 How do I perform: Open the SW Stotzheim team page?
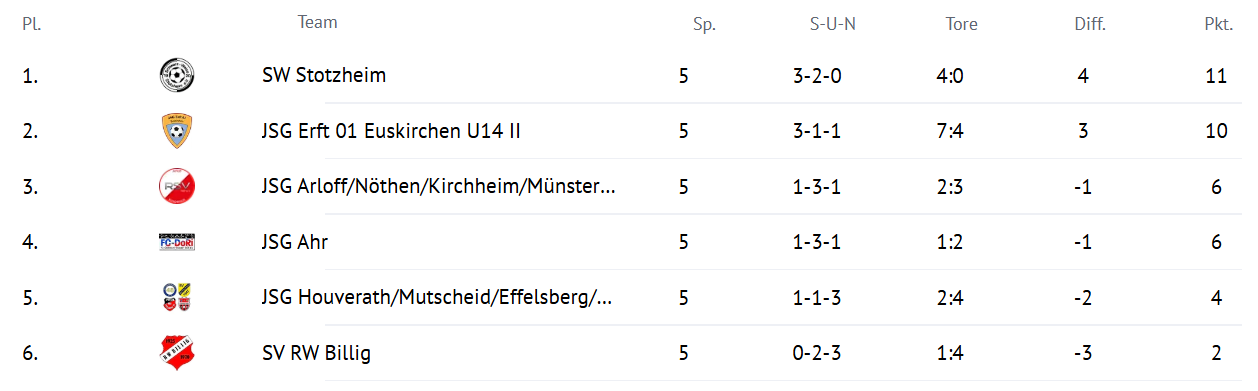324,75
